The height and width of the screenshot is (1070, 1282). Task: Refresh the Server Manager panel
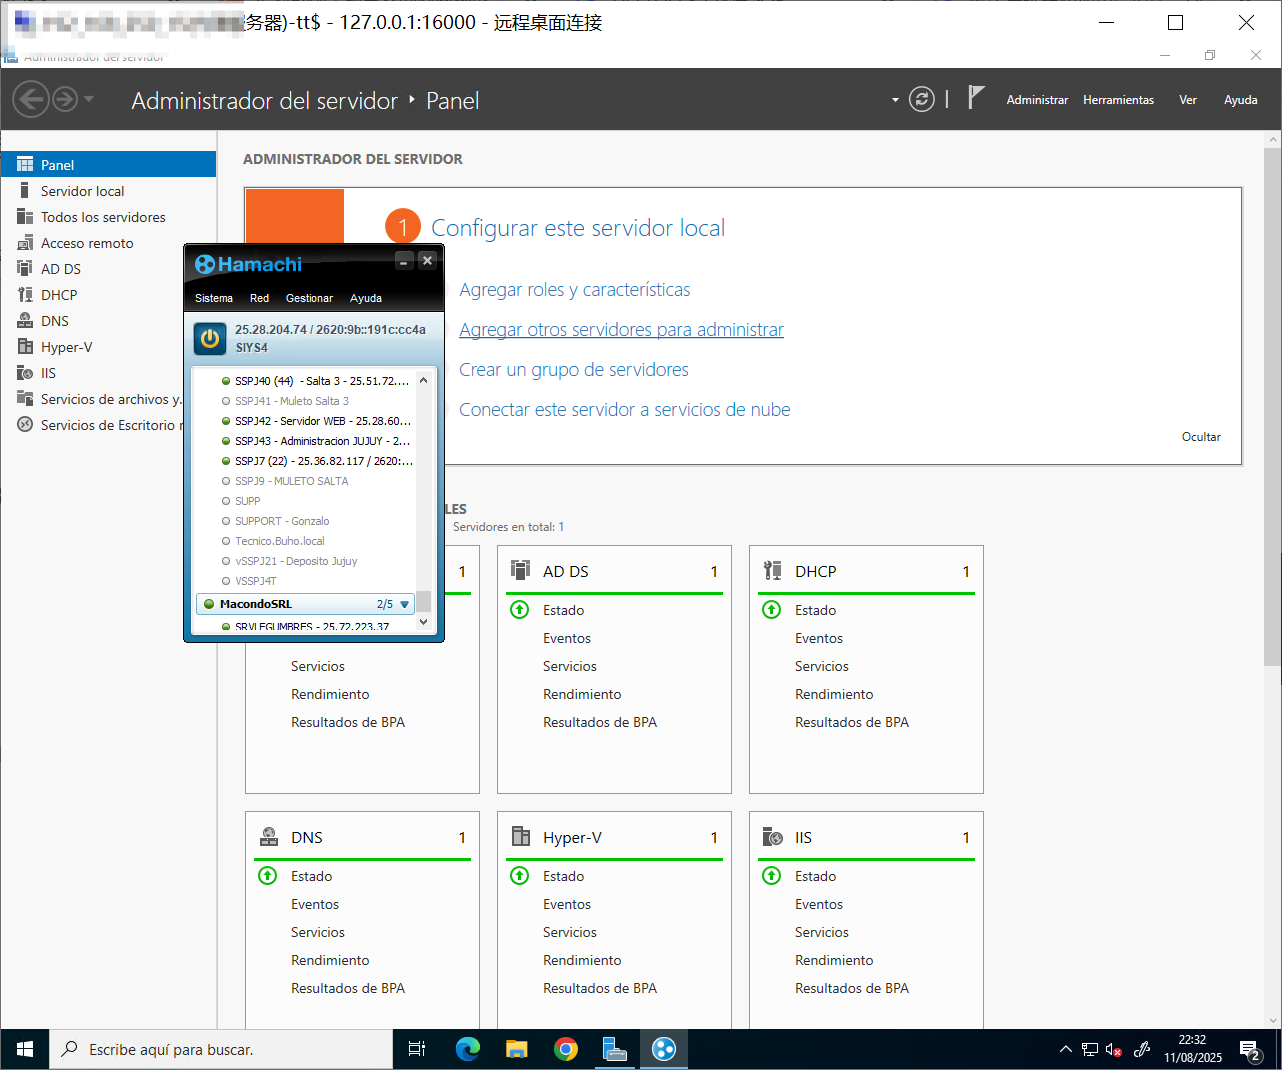tap(922, 99)
